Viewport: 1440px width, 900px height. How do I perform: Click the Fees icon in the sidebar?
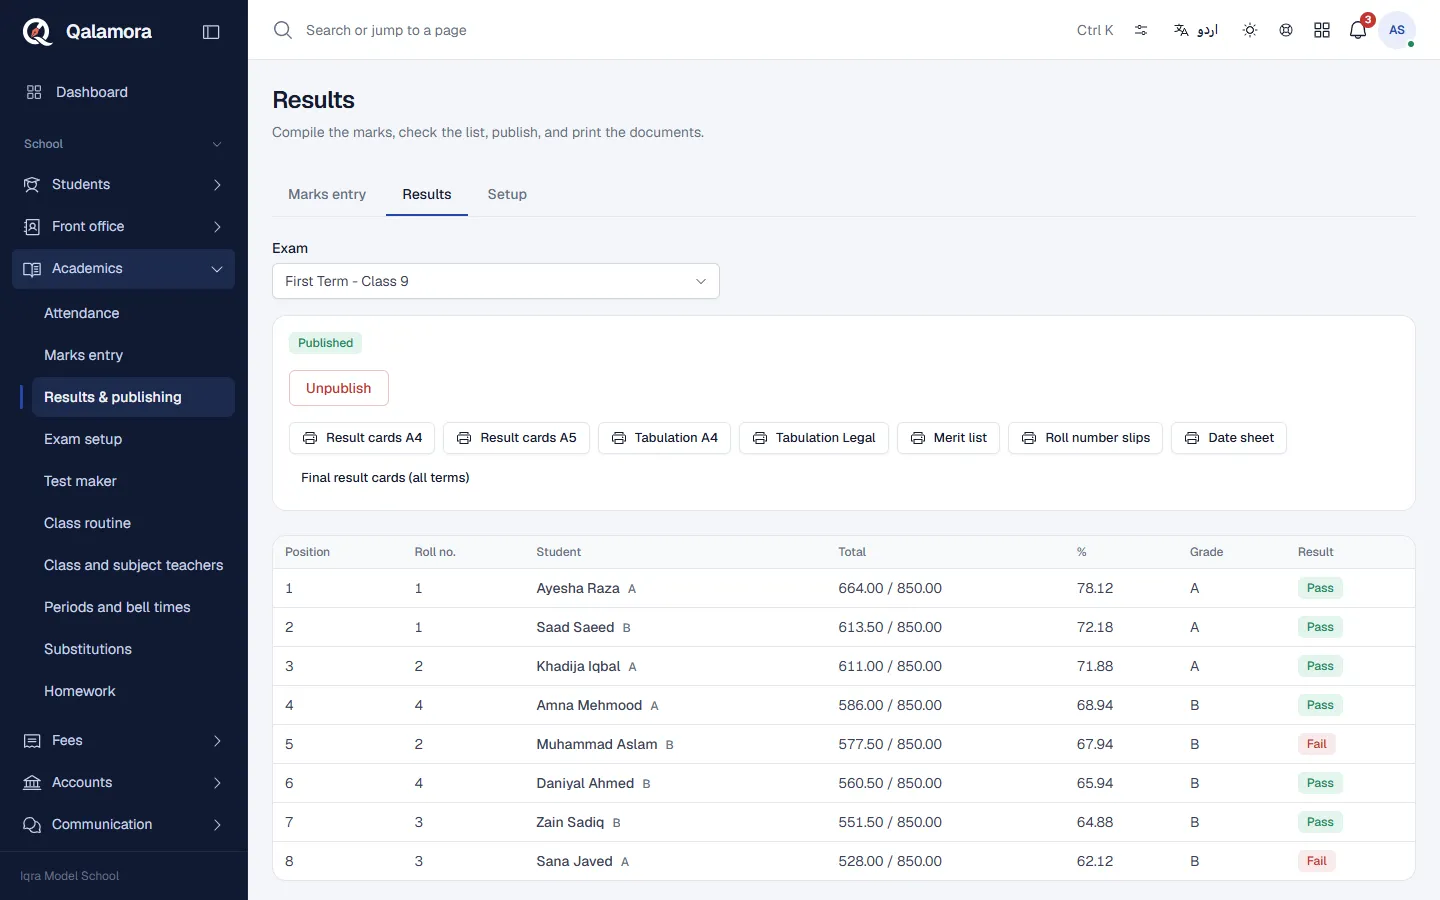32,741
